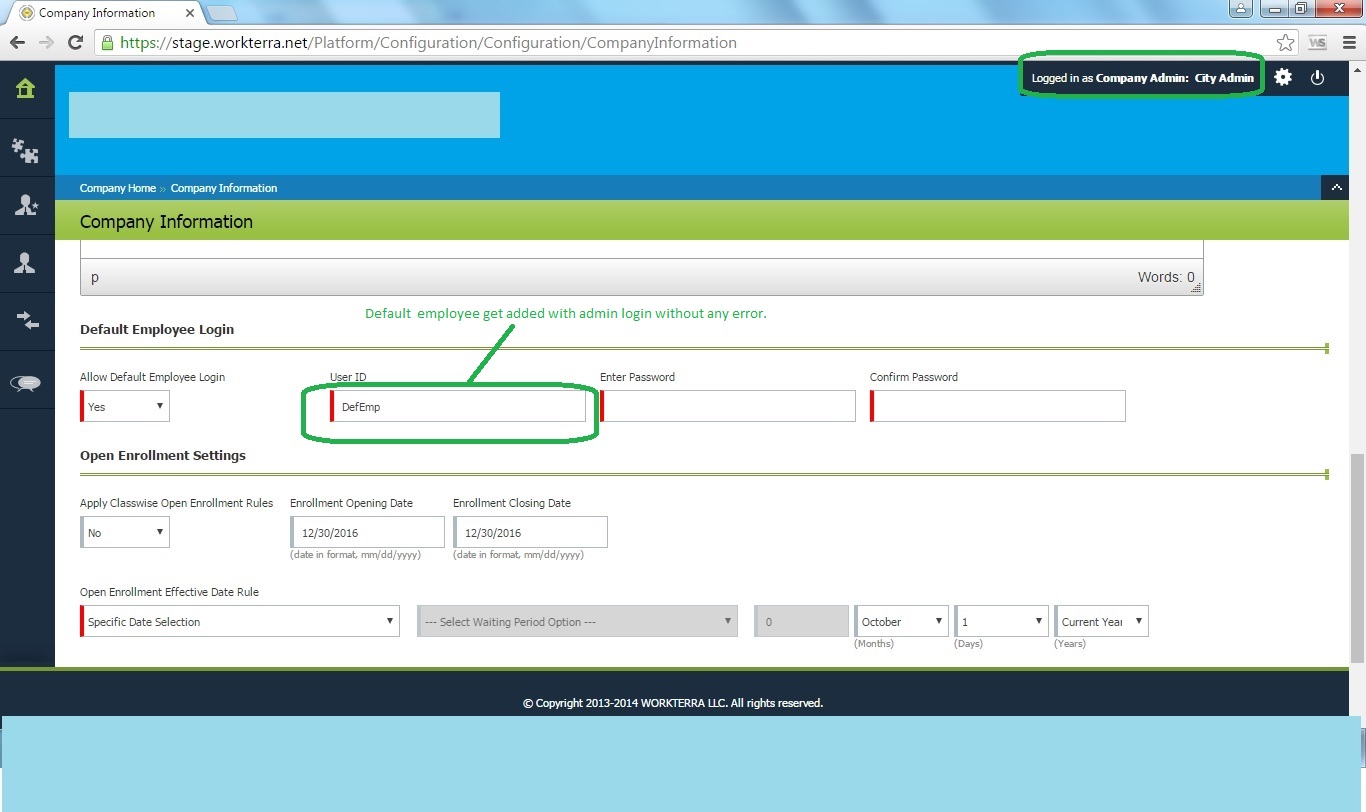Select the October months dropdown

pos(901,622)
